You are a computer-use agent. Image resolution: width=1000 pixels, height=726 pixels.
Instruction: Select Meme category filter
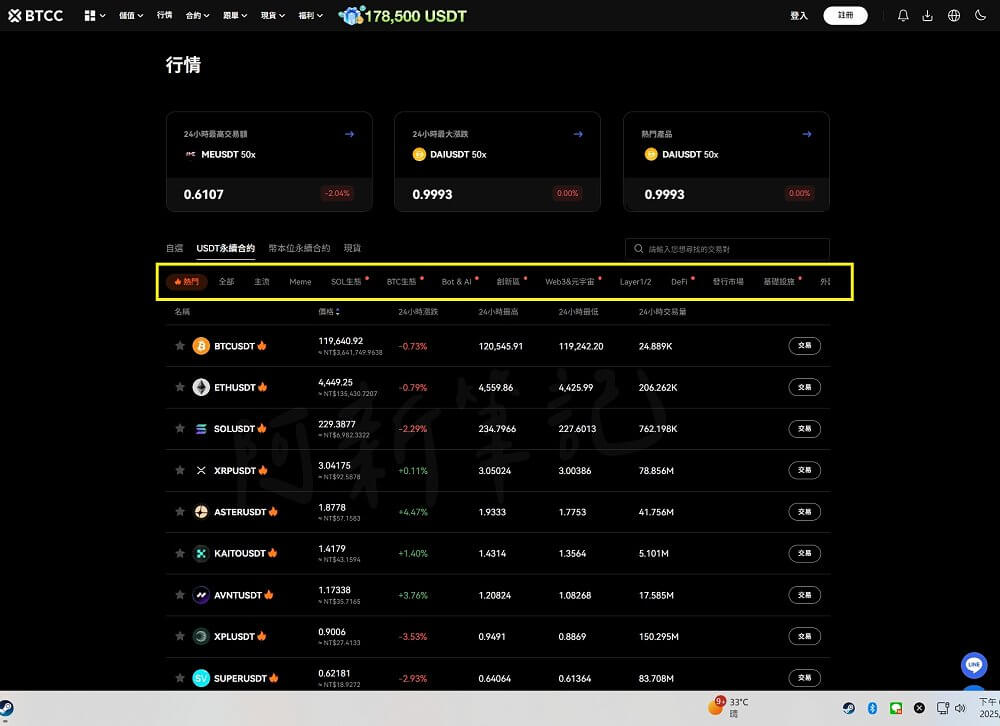[300, 281]
